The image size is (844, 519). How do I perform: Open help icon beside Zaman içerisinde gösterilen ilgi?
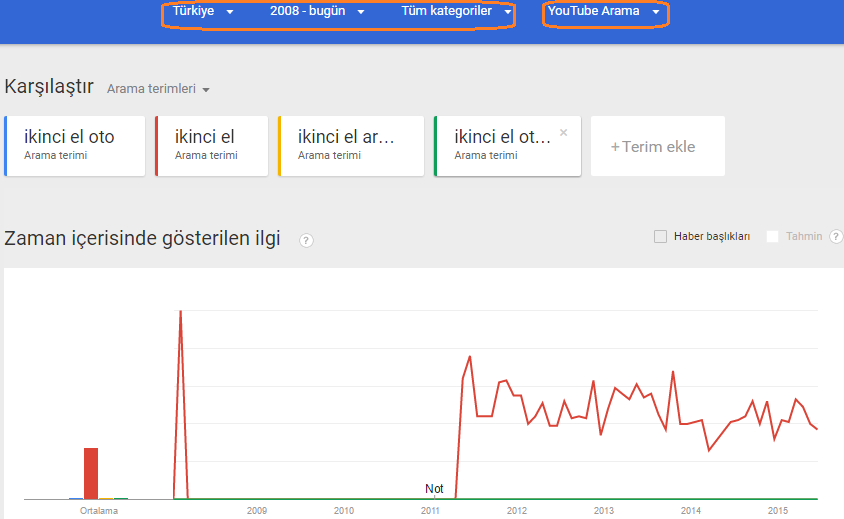[306, 240]
